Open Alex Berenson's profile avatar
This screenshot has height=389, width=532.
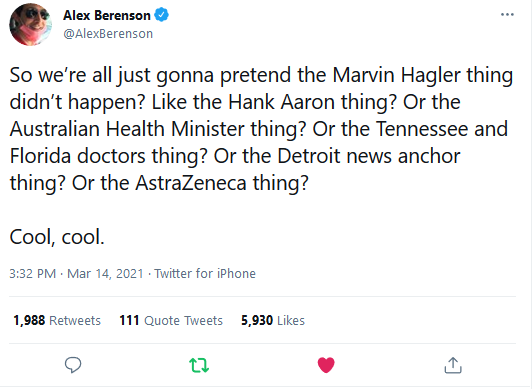point(31,24)
